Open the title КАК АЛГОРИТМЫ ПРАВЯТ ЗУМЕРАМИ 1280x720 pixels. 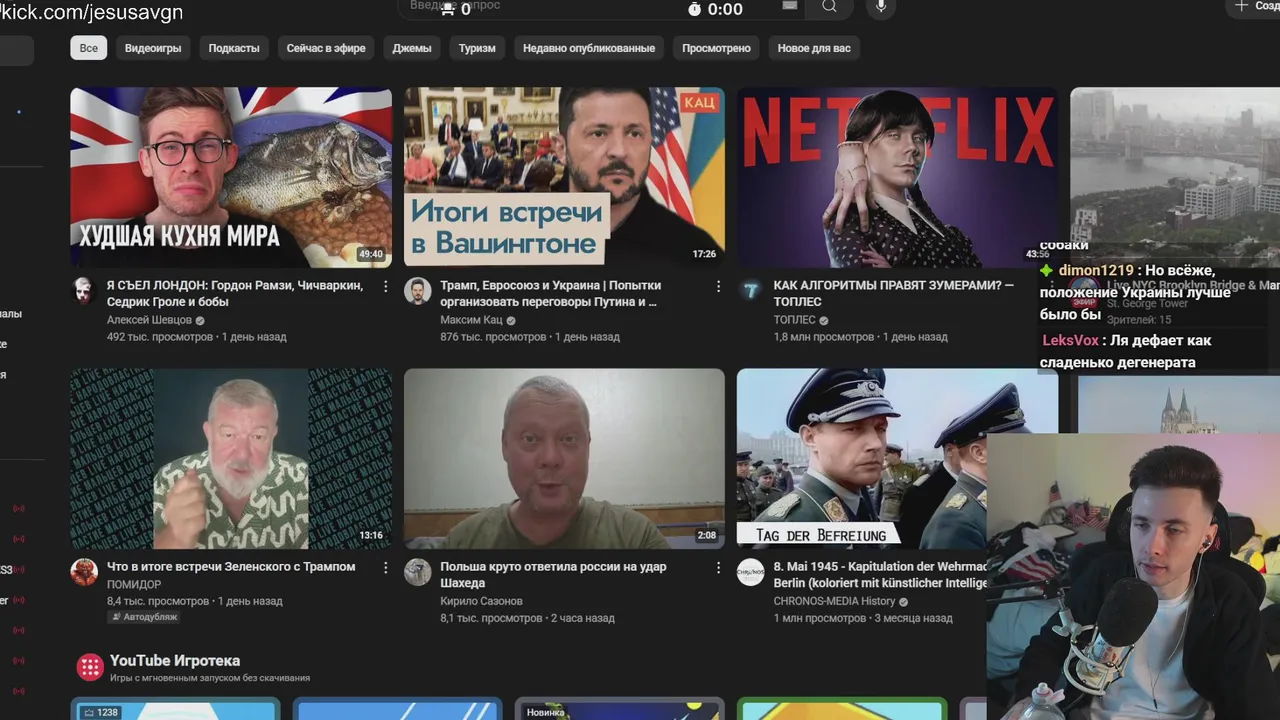893,293
